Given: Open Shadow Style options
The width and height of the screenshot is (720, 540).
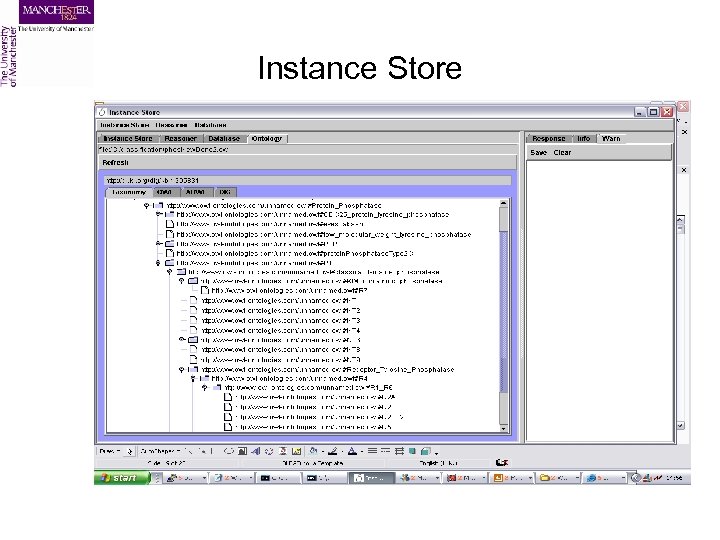Looking at the screenshot, I should click(x=412, y=451).
